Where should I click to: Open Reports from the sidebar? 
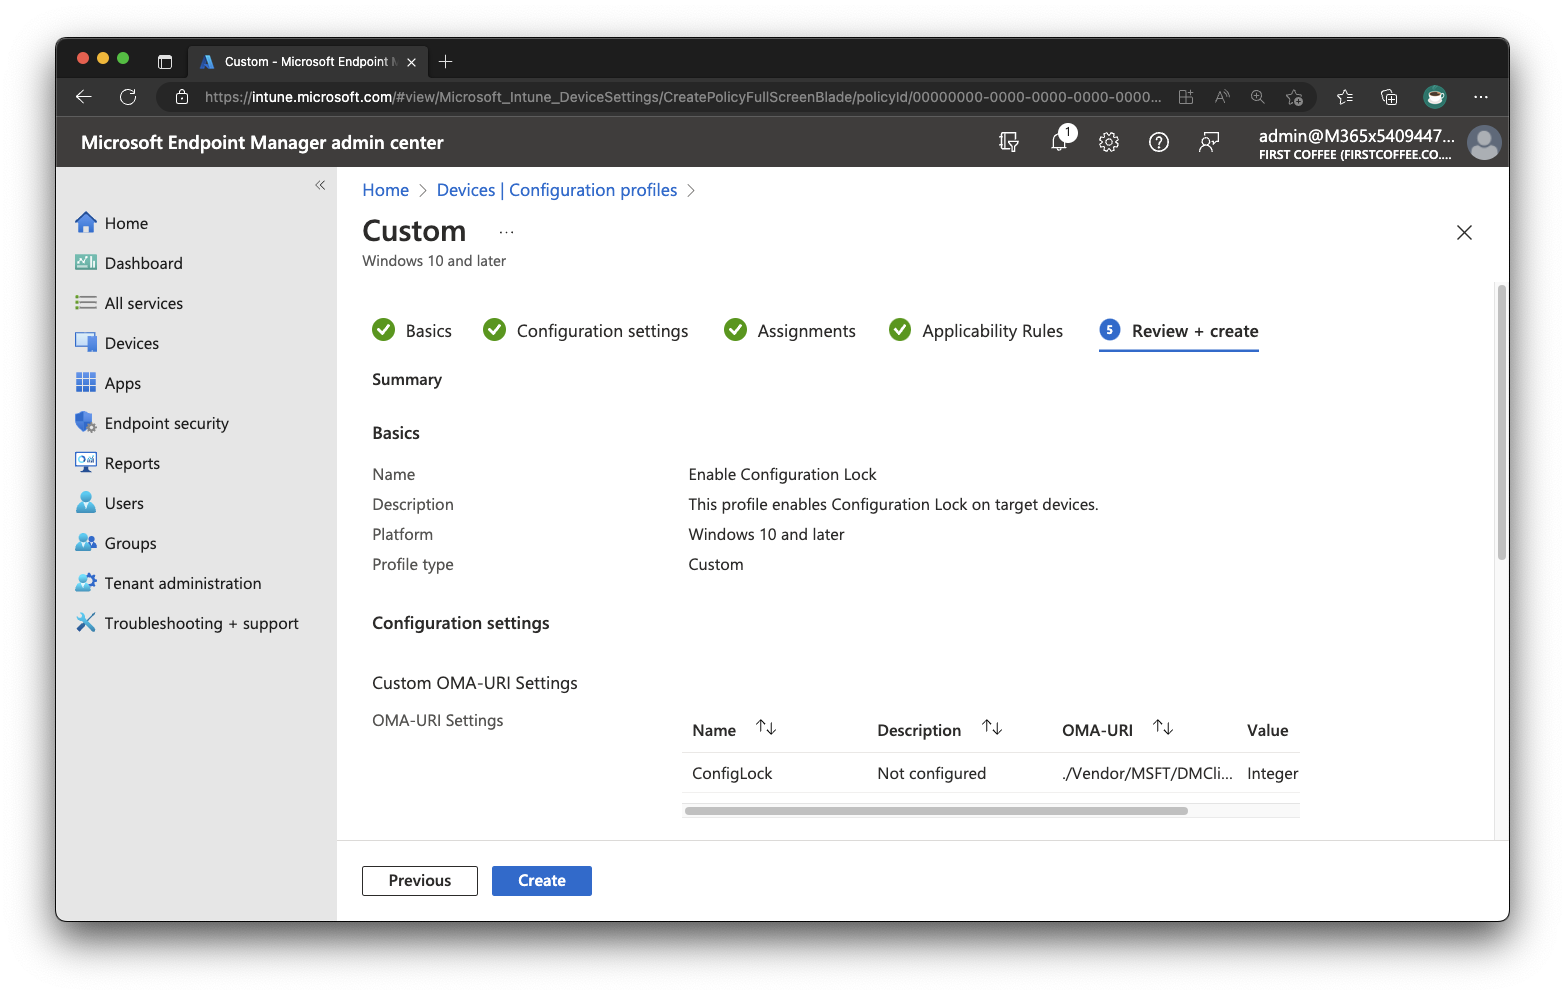tap(131, 462)
